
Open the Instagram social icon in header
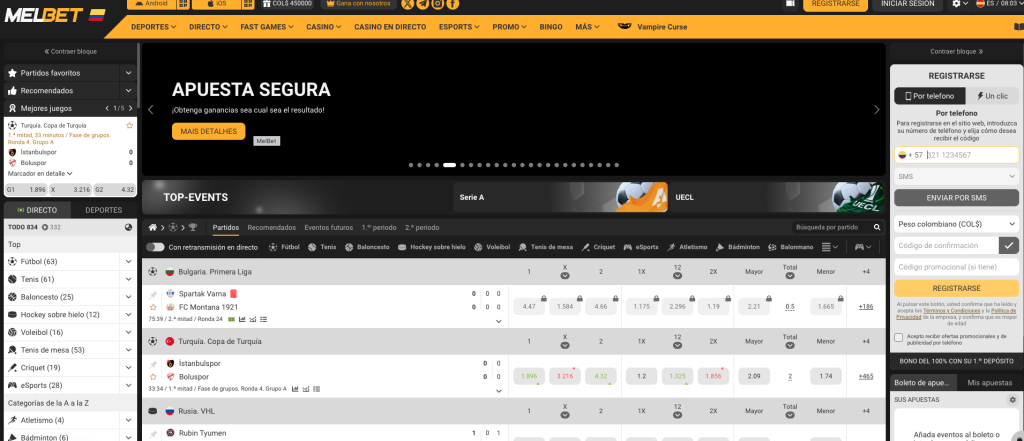438,5
